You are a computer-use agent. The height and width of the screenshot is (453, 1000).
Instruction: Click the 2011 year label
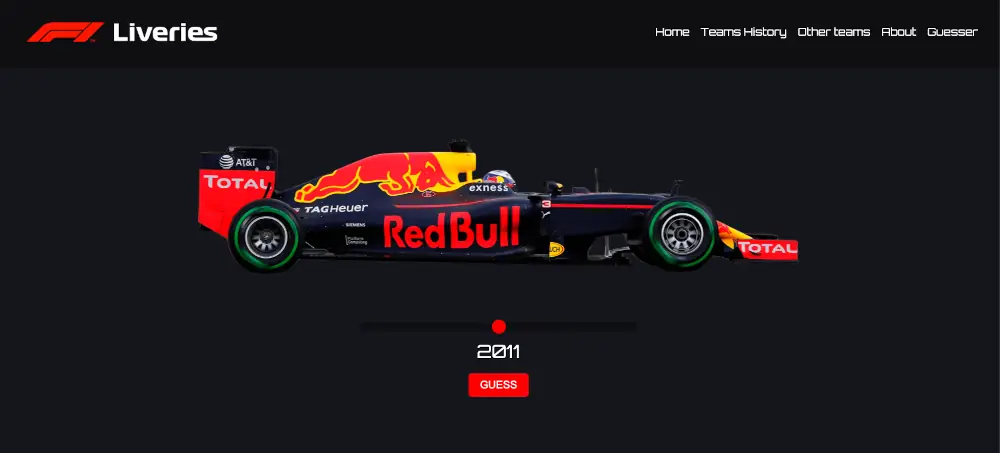pyautogui.click(x=498, y=352)
